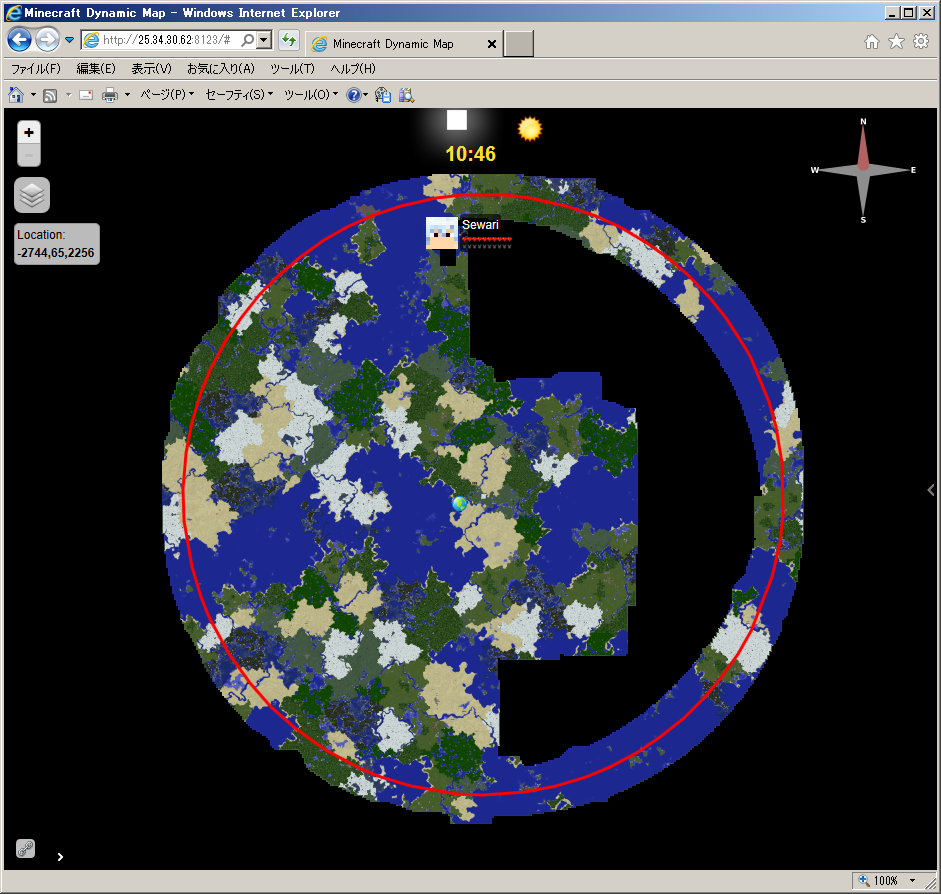This screenshot has width=941, height=894.
Task: Click the Location coordinates box
Action: click(57, 244)
